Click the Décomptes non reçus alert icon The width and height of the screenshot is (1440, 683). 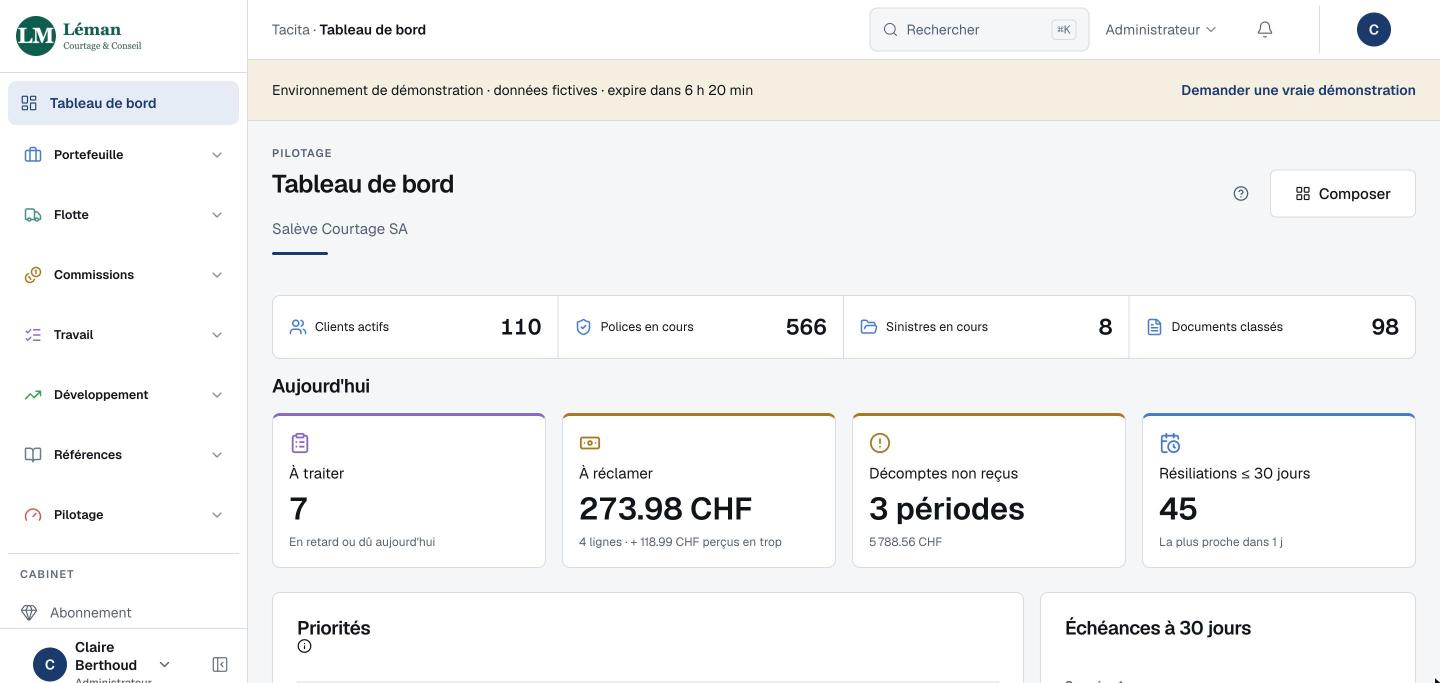880,443
